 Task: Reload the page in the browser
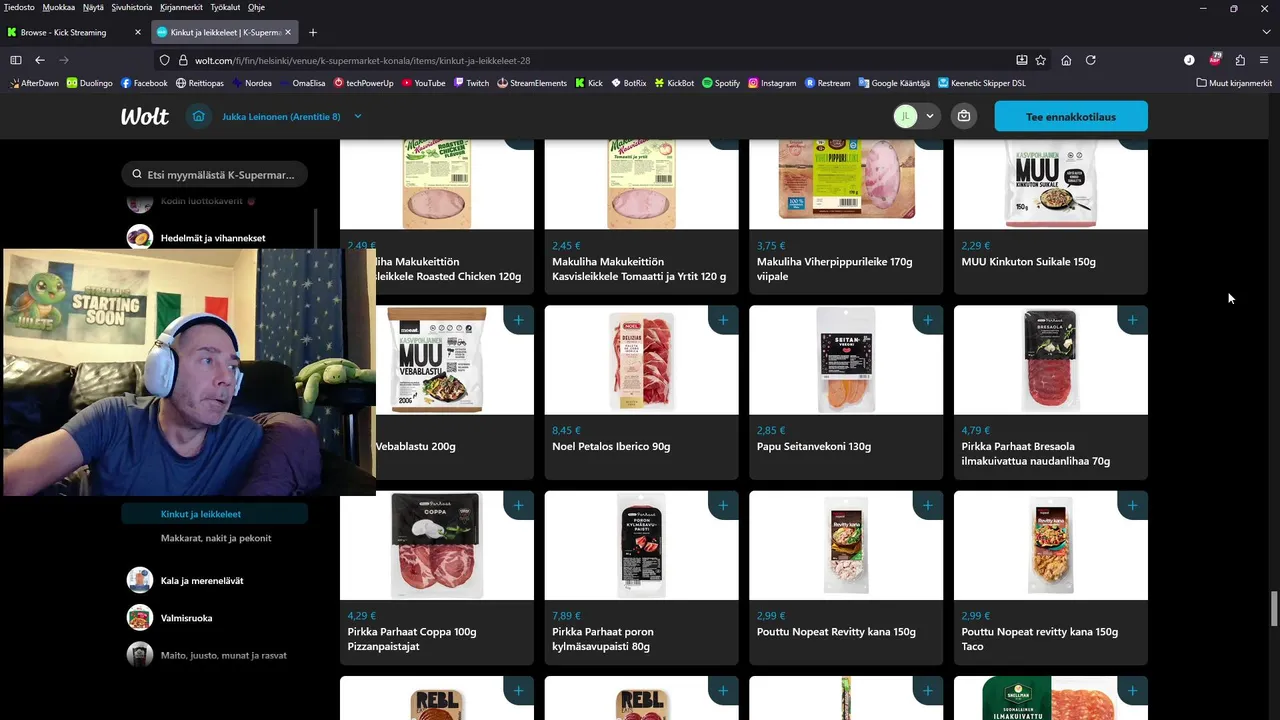pyautogui.click(x=1091, y=60)
